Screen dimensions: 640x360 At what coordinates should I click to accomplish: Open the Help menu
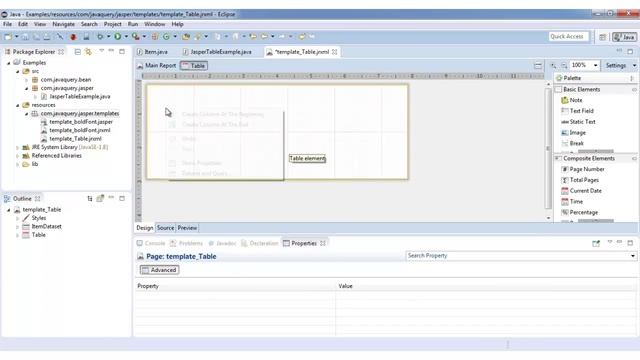pyautogui.click(x=177, y=24)
